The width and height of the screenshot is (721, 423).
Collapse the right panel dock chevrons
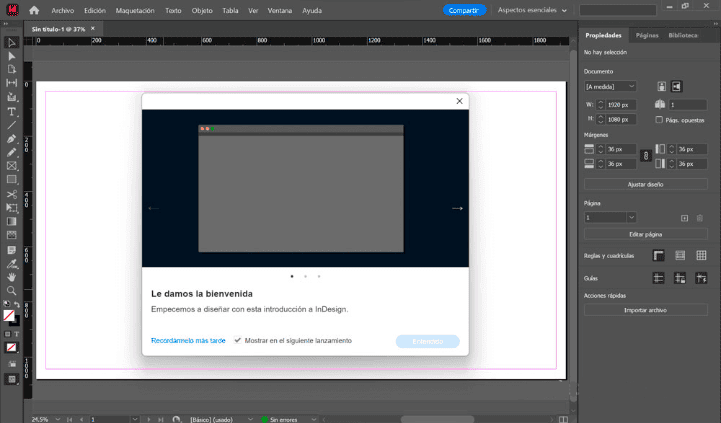point(715,24)
